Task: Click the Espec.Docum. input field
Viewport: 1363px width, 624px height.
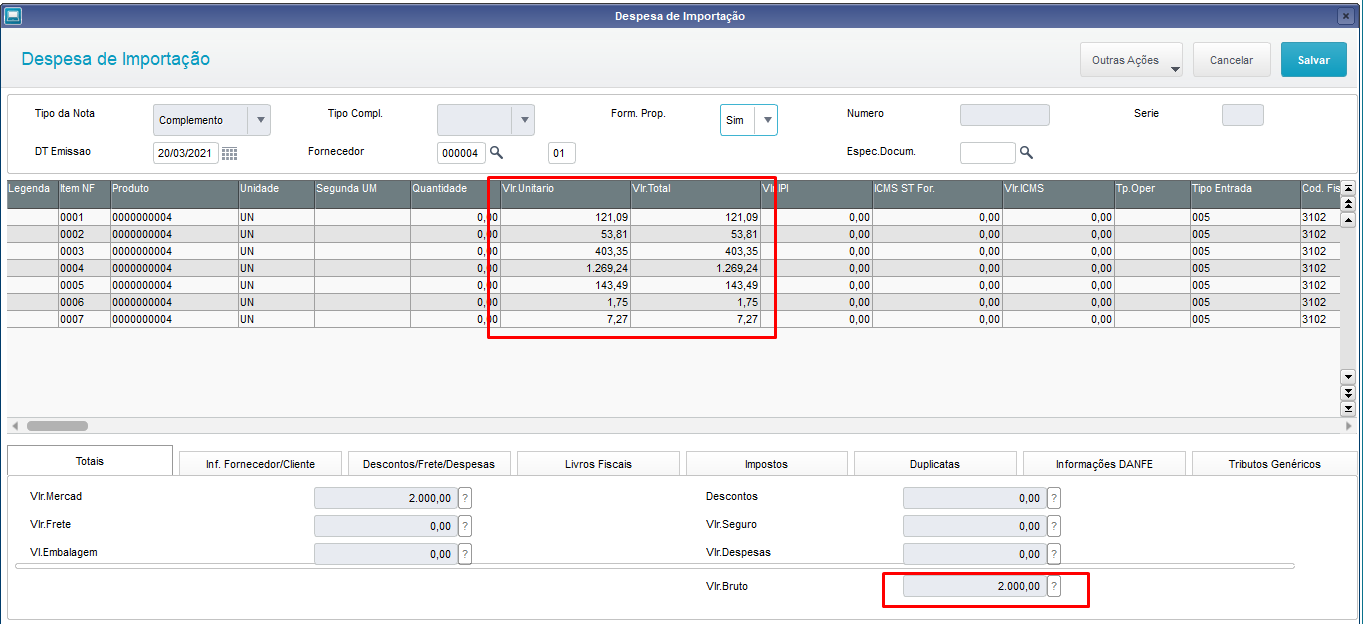Action: click(988, 153)
